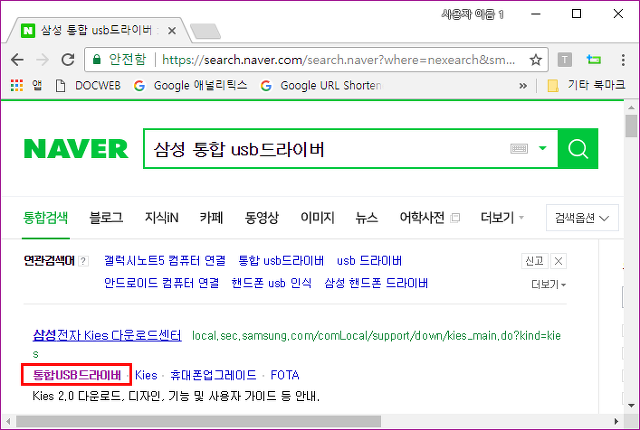Click the horizontal scrollbar left arrow
This screenshot has width=640, height=430.
point(8,421)
